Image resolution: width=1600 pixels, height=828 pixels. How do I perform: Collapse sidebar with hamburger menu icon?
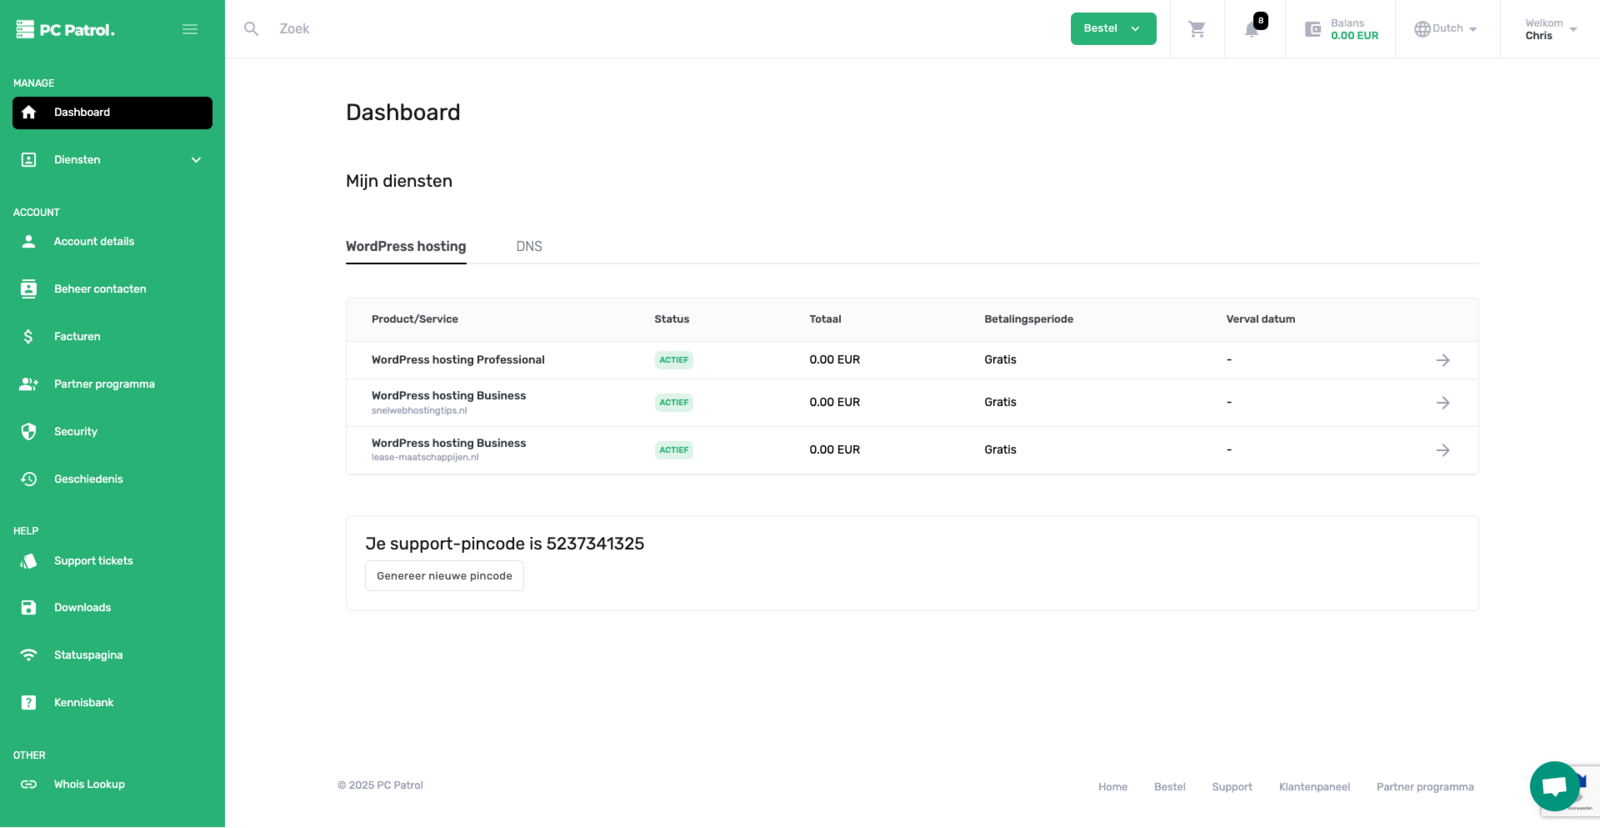190,29
